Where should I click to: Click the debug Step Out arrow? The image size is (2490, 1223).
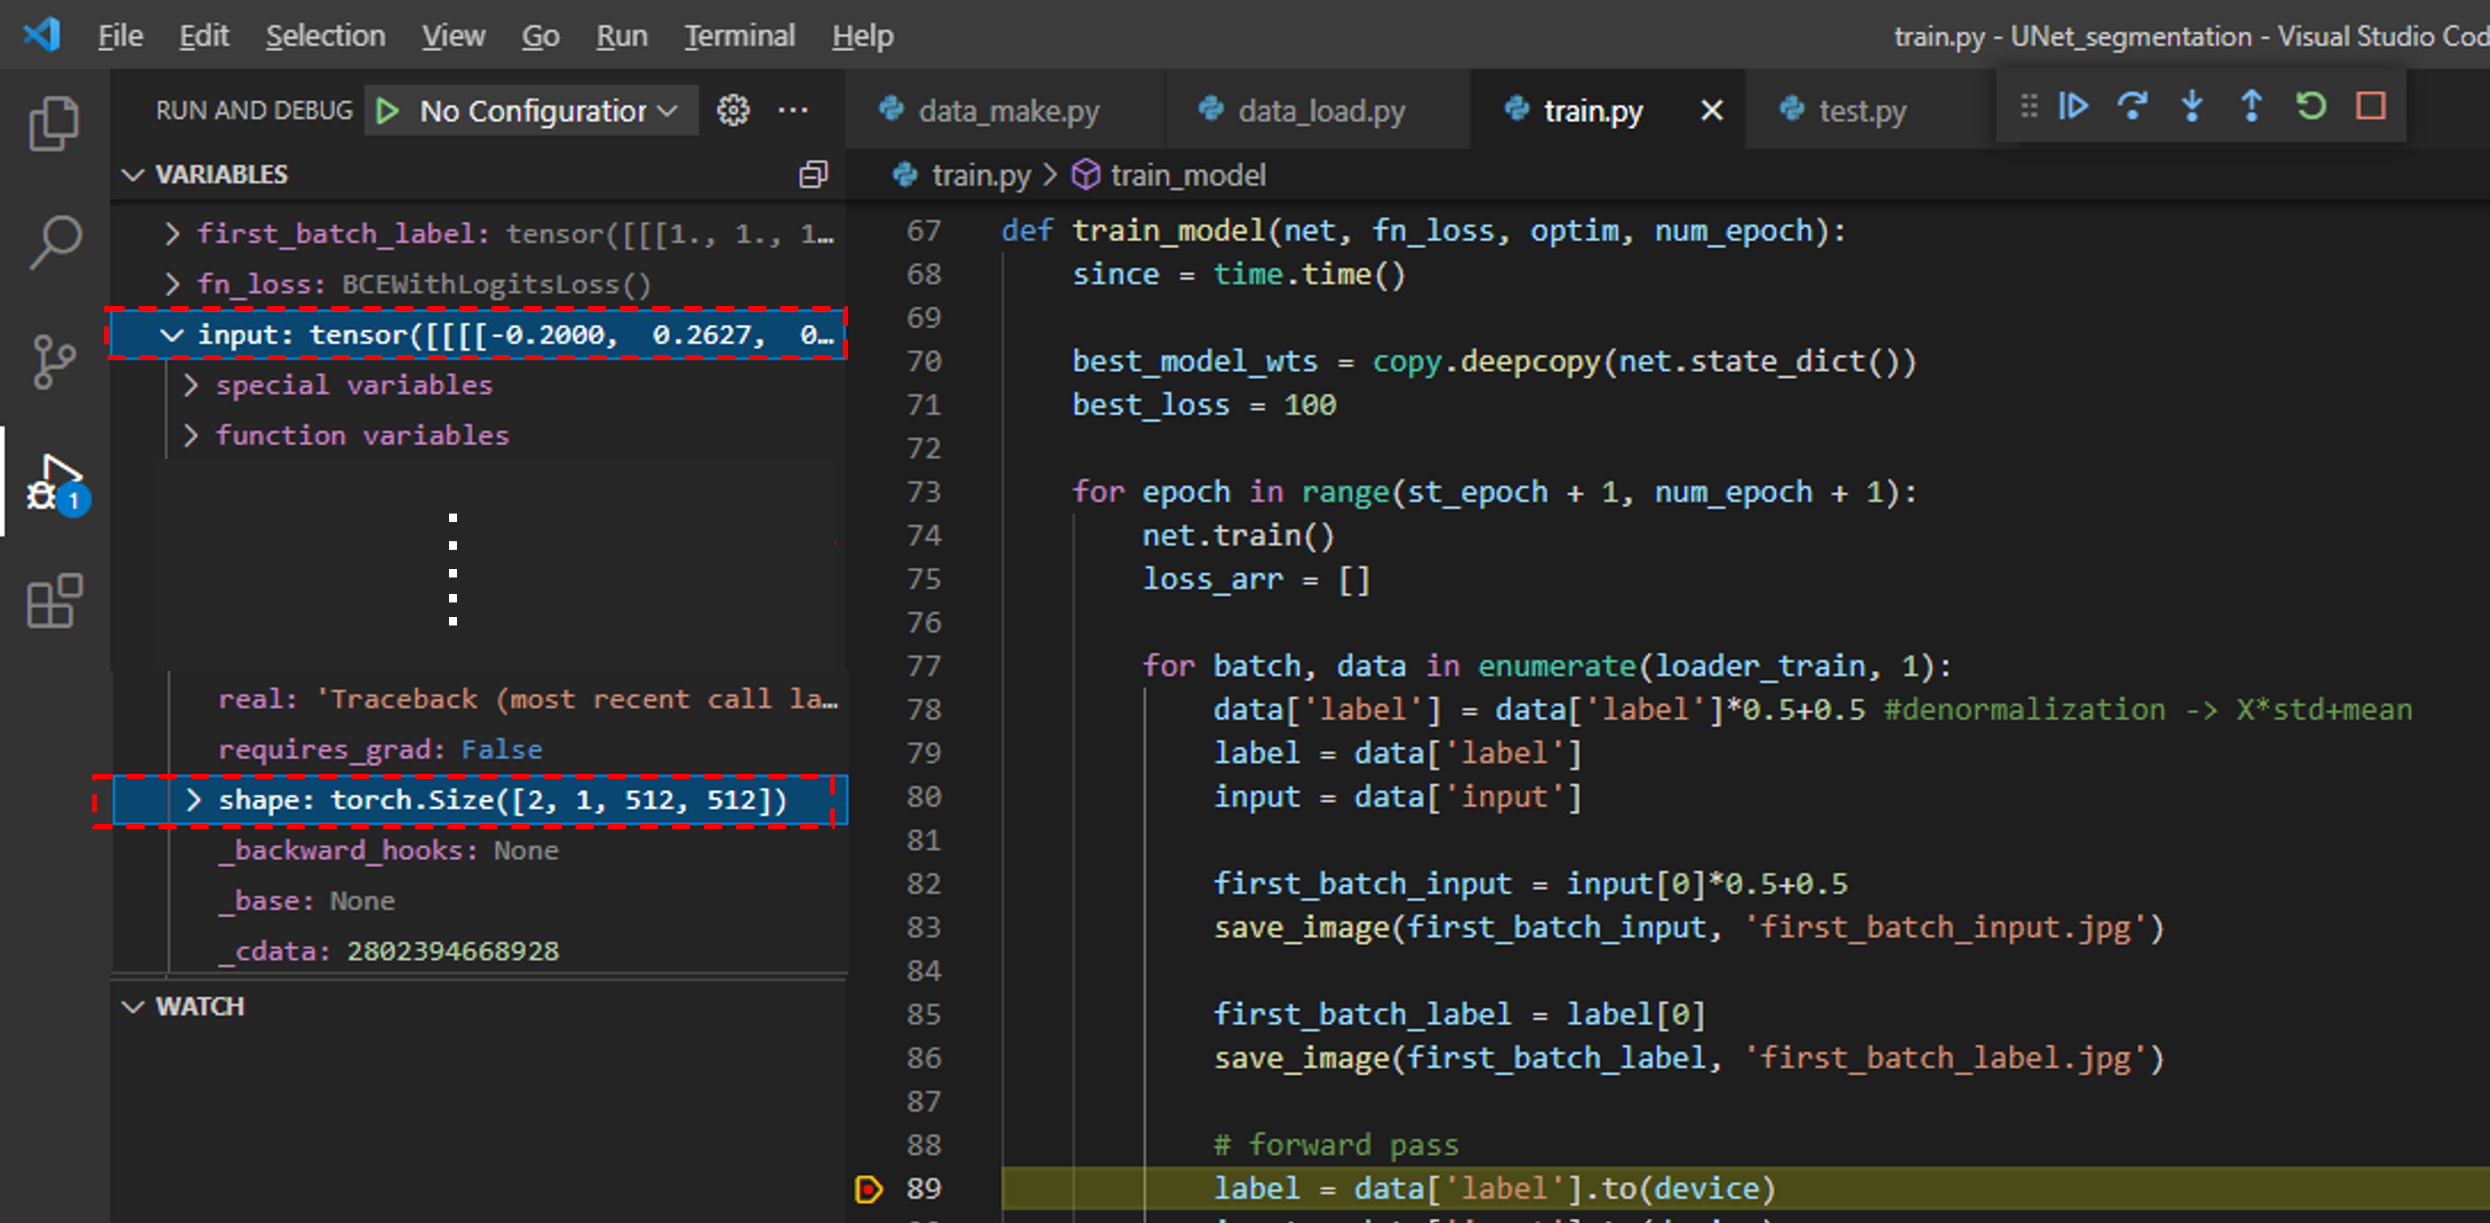tap(2251, 106)
